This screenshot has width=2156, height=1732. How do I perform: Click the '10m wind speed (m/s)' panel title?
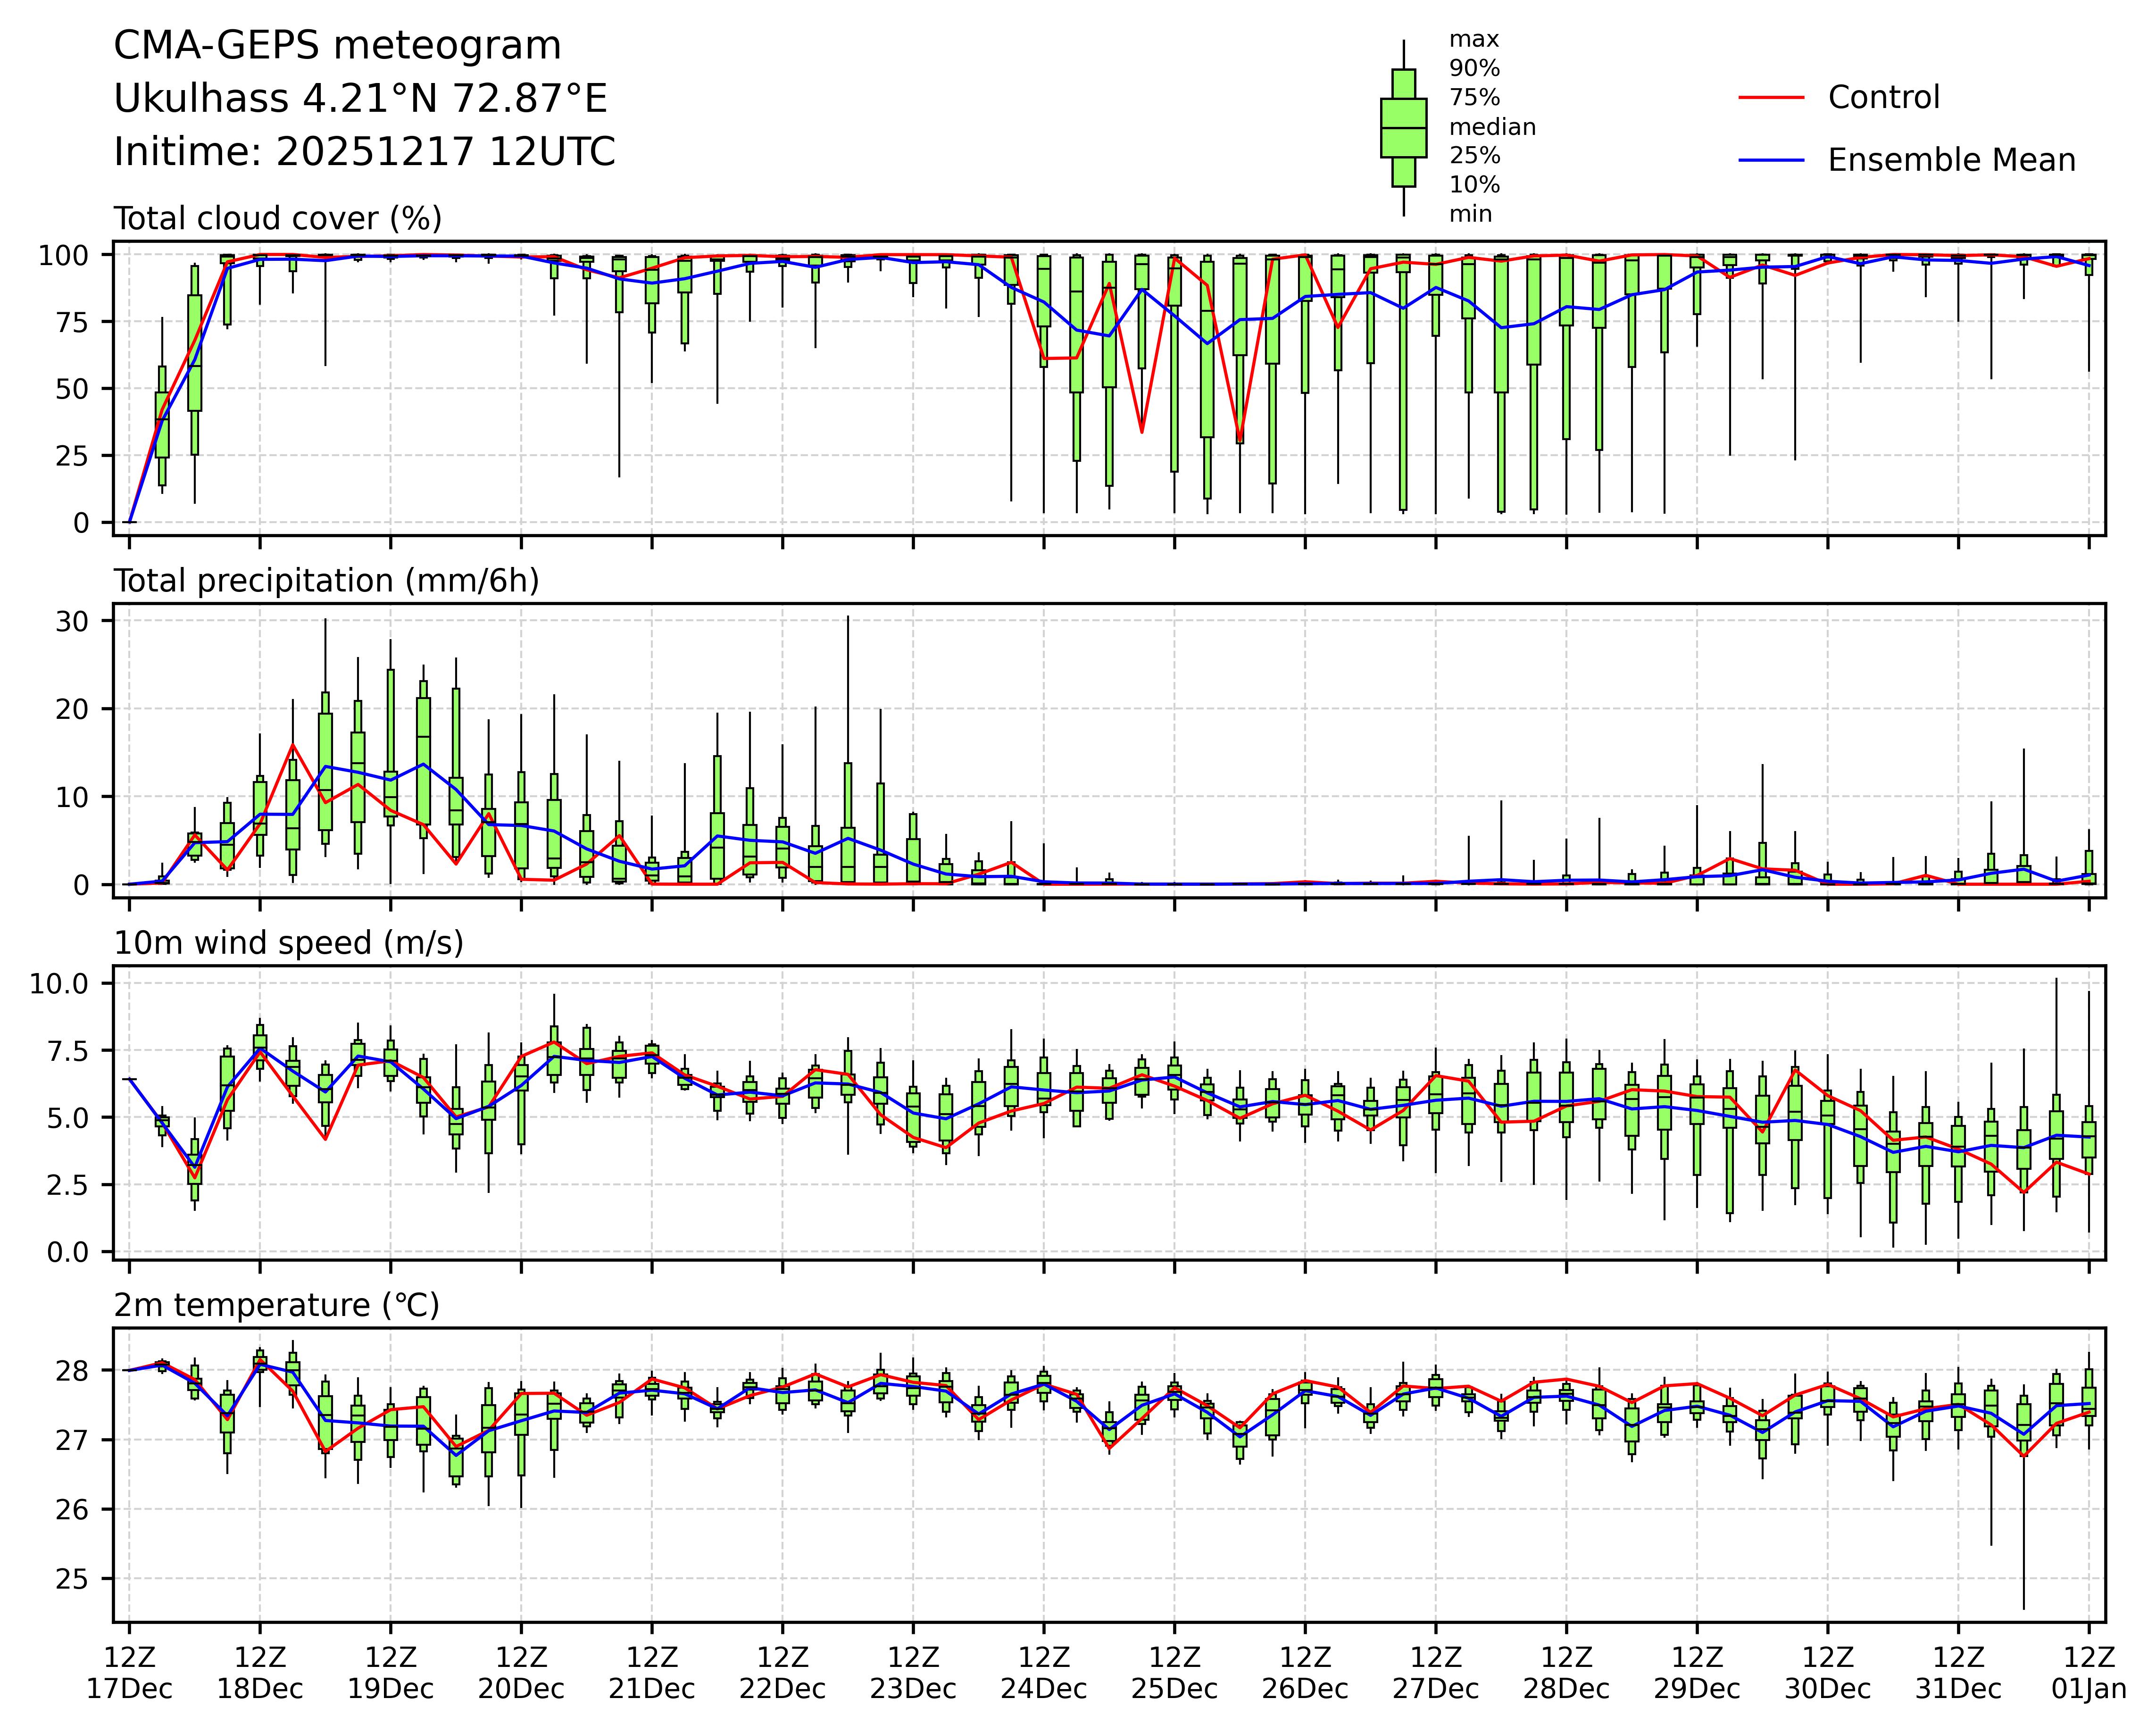(288, 943)
